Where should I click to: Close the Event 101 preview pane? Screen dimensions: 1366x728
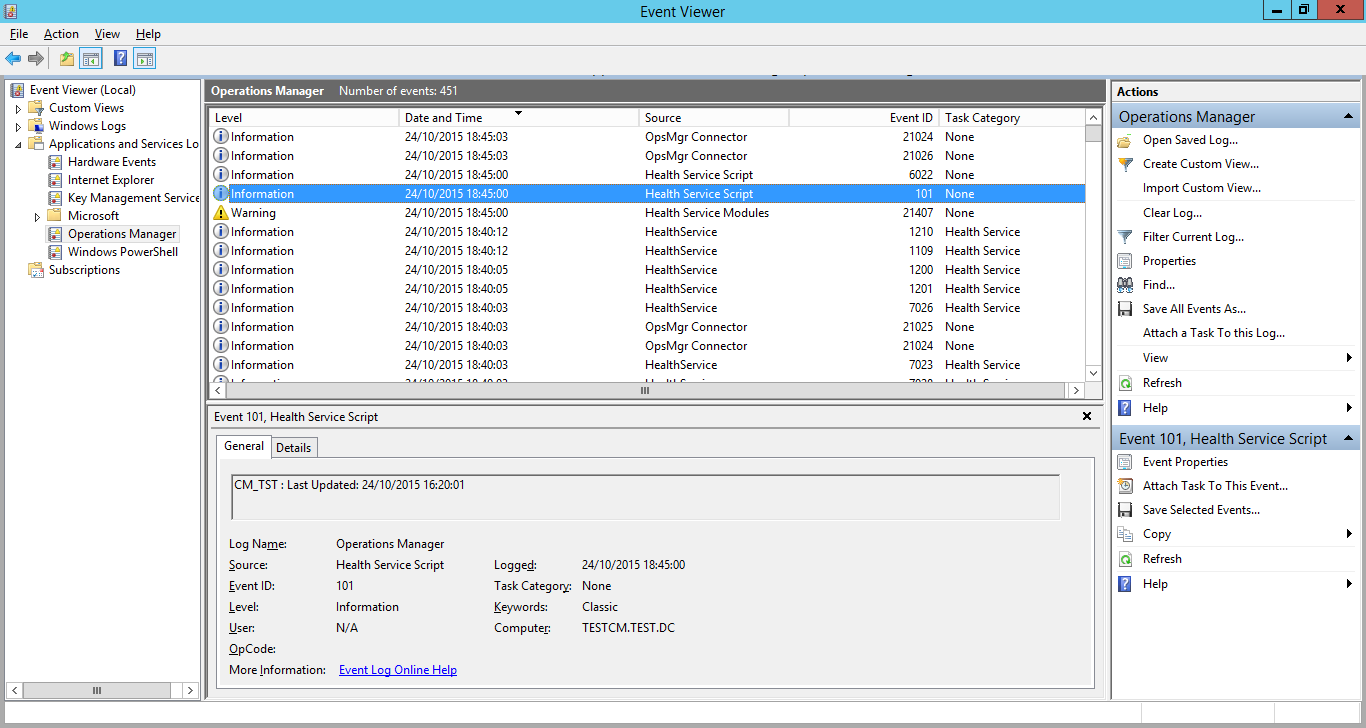click(x=1087, y=416)
